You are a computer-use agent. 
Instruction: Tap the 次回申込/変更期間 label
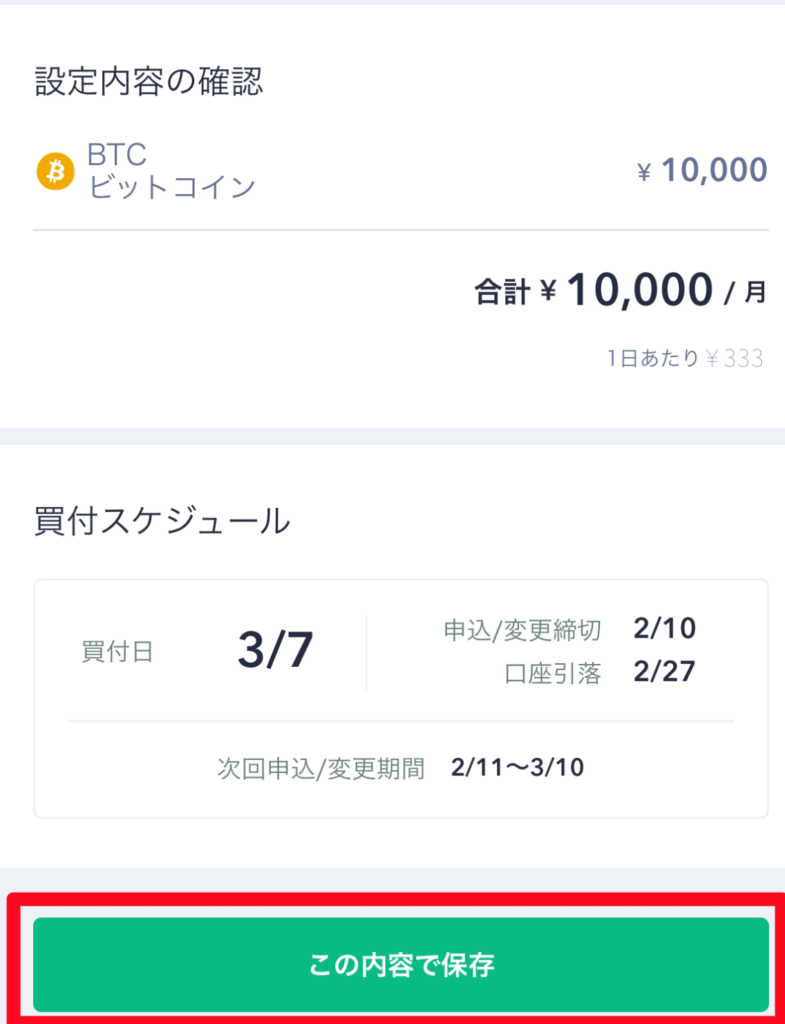click(321, 768)
